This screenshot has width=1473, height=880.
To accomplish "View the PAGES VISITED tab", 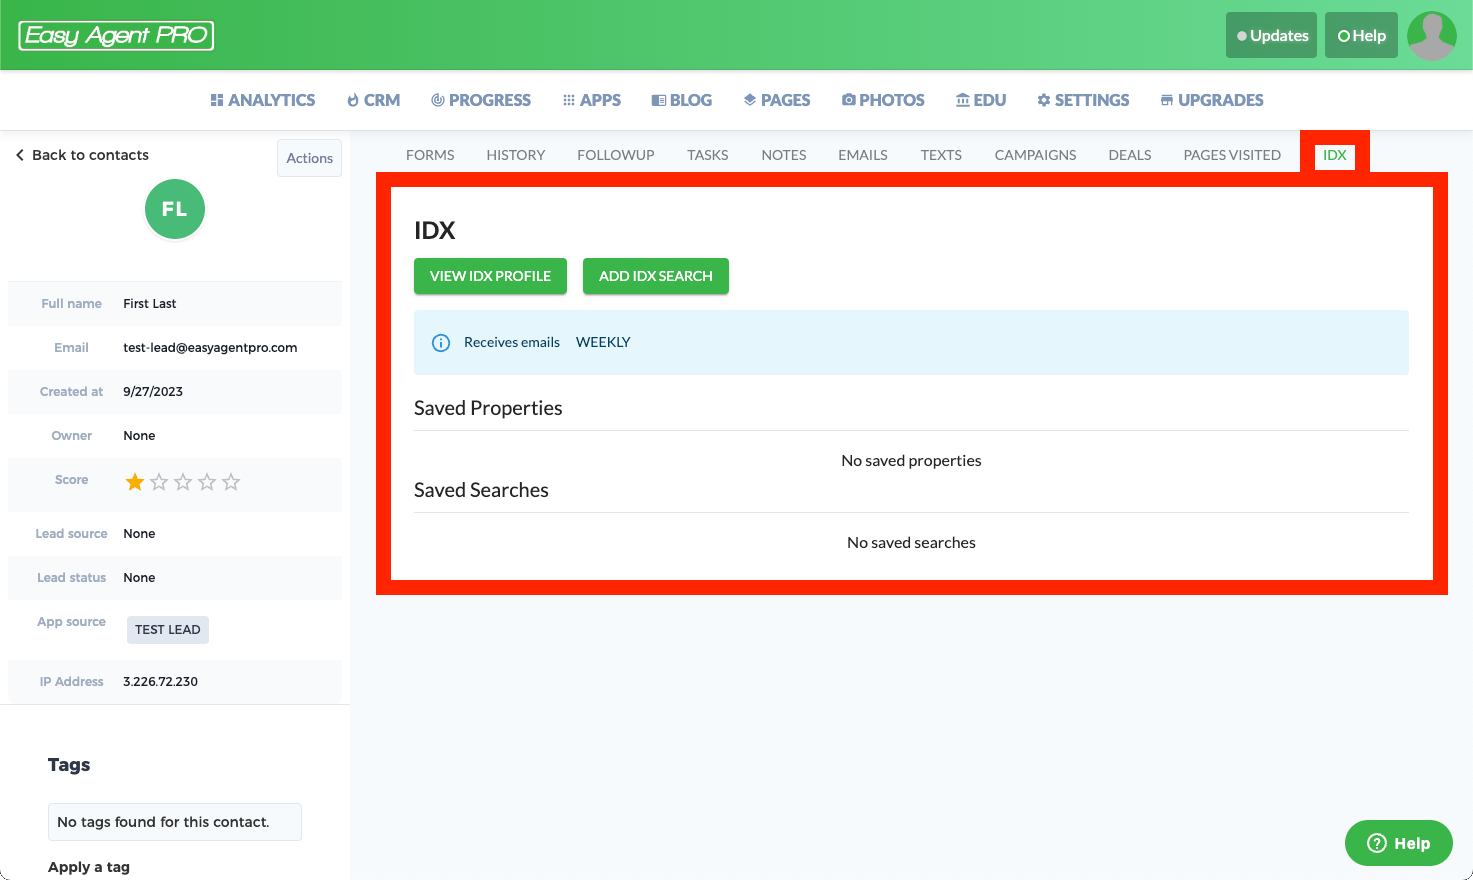I will (x=1232, y=155).
